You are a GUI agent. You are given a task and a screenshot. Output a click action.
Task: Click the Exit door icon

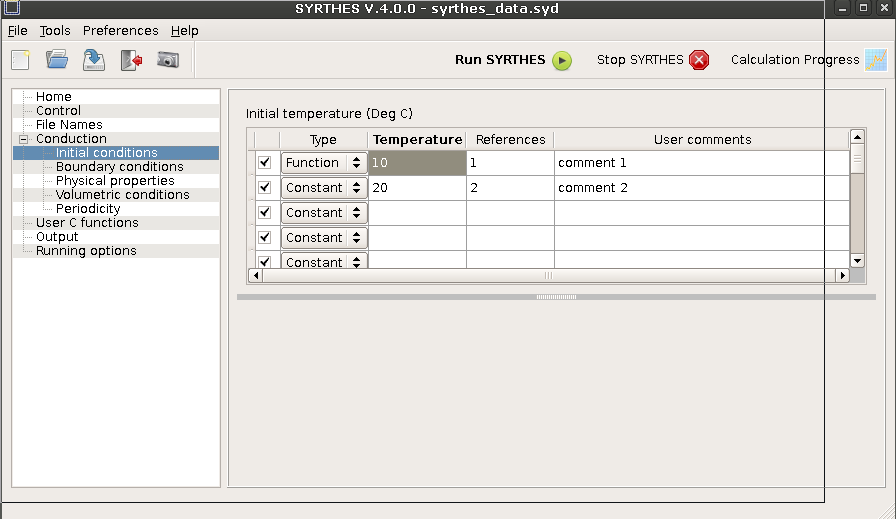point(131,60)
